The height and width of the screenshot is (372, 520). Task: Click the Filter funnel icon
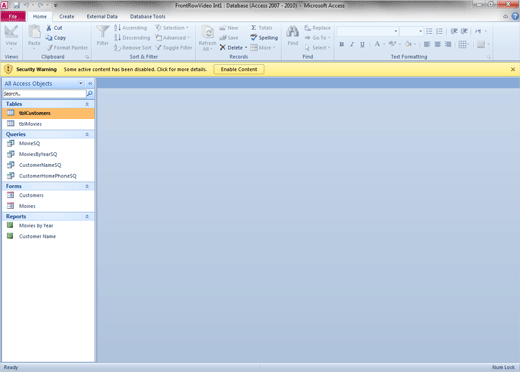point(102,32)
